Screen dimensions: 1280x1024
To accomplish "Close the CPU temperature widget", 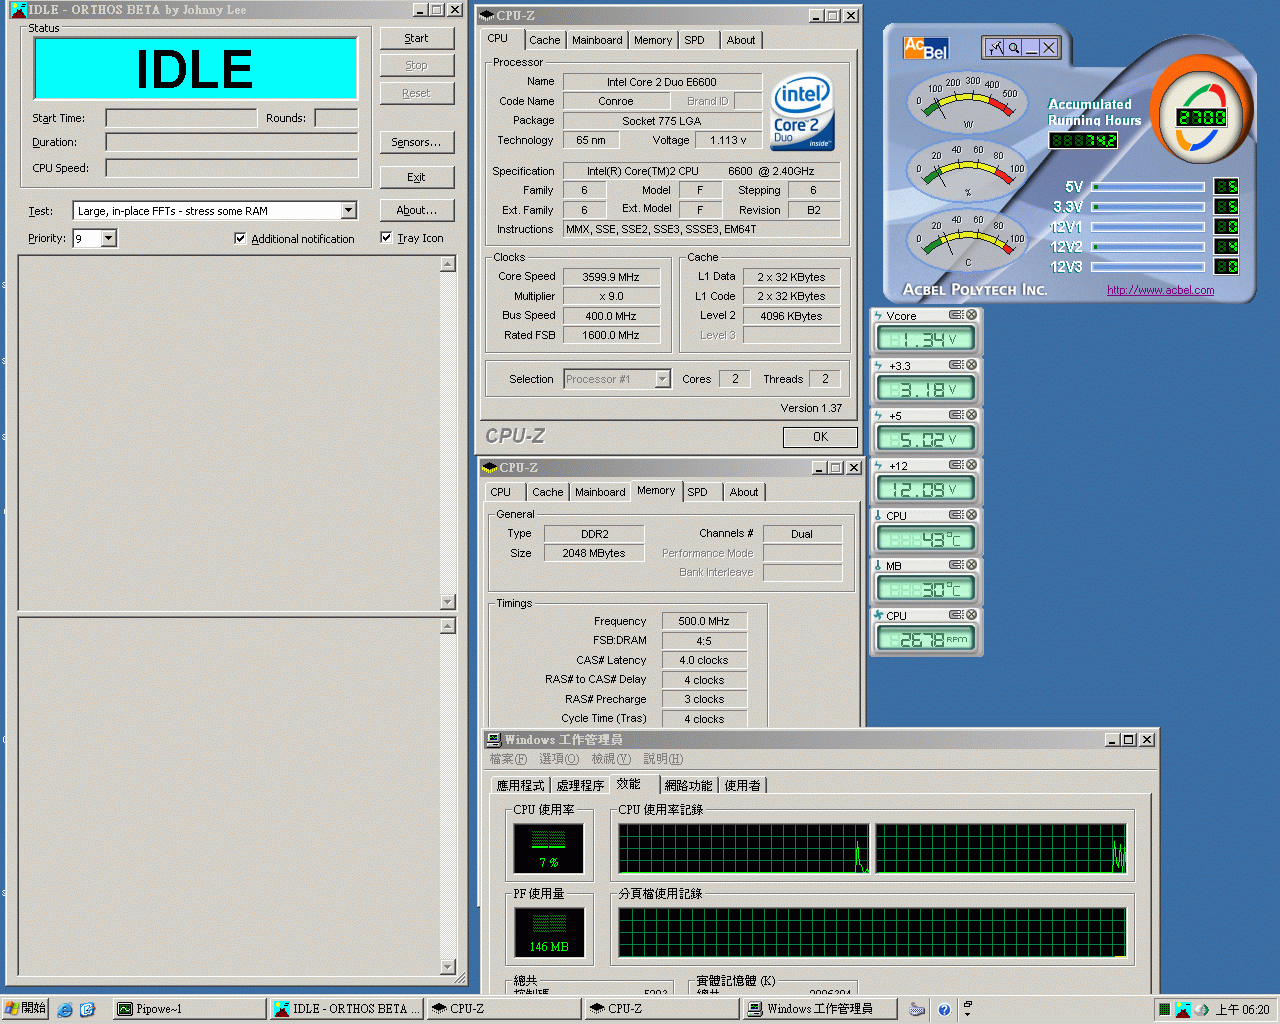I will pos(971,515).
